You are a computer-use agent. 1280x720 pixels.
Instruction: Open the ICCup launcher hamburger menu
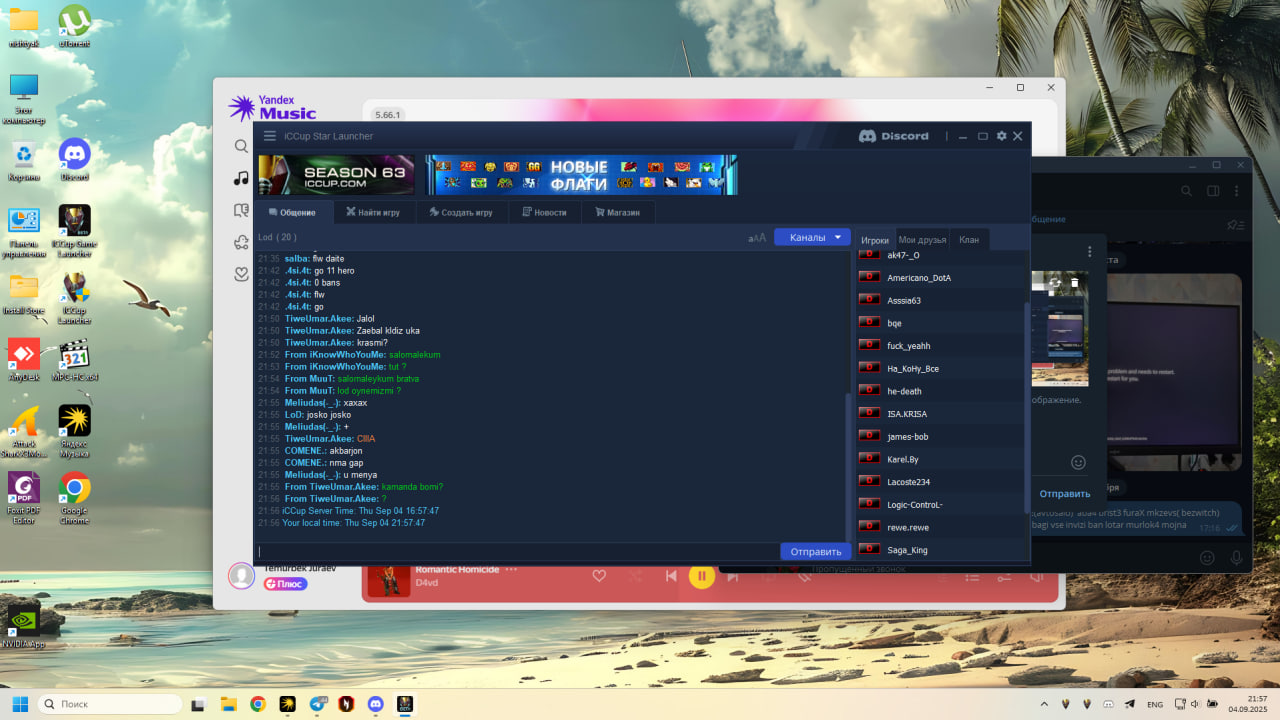point(269,136)
